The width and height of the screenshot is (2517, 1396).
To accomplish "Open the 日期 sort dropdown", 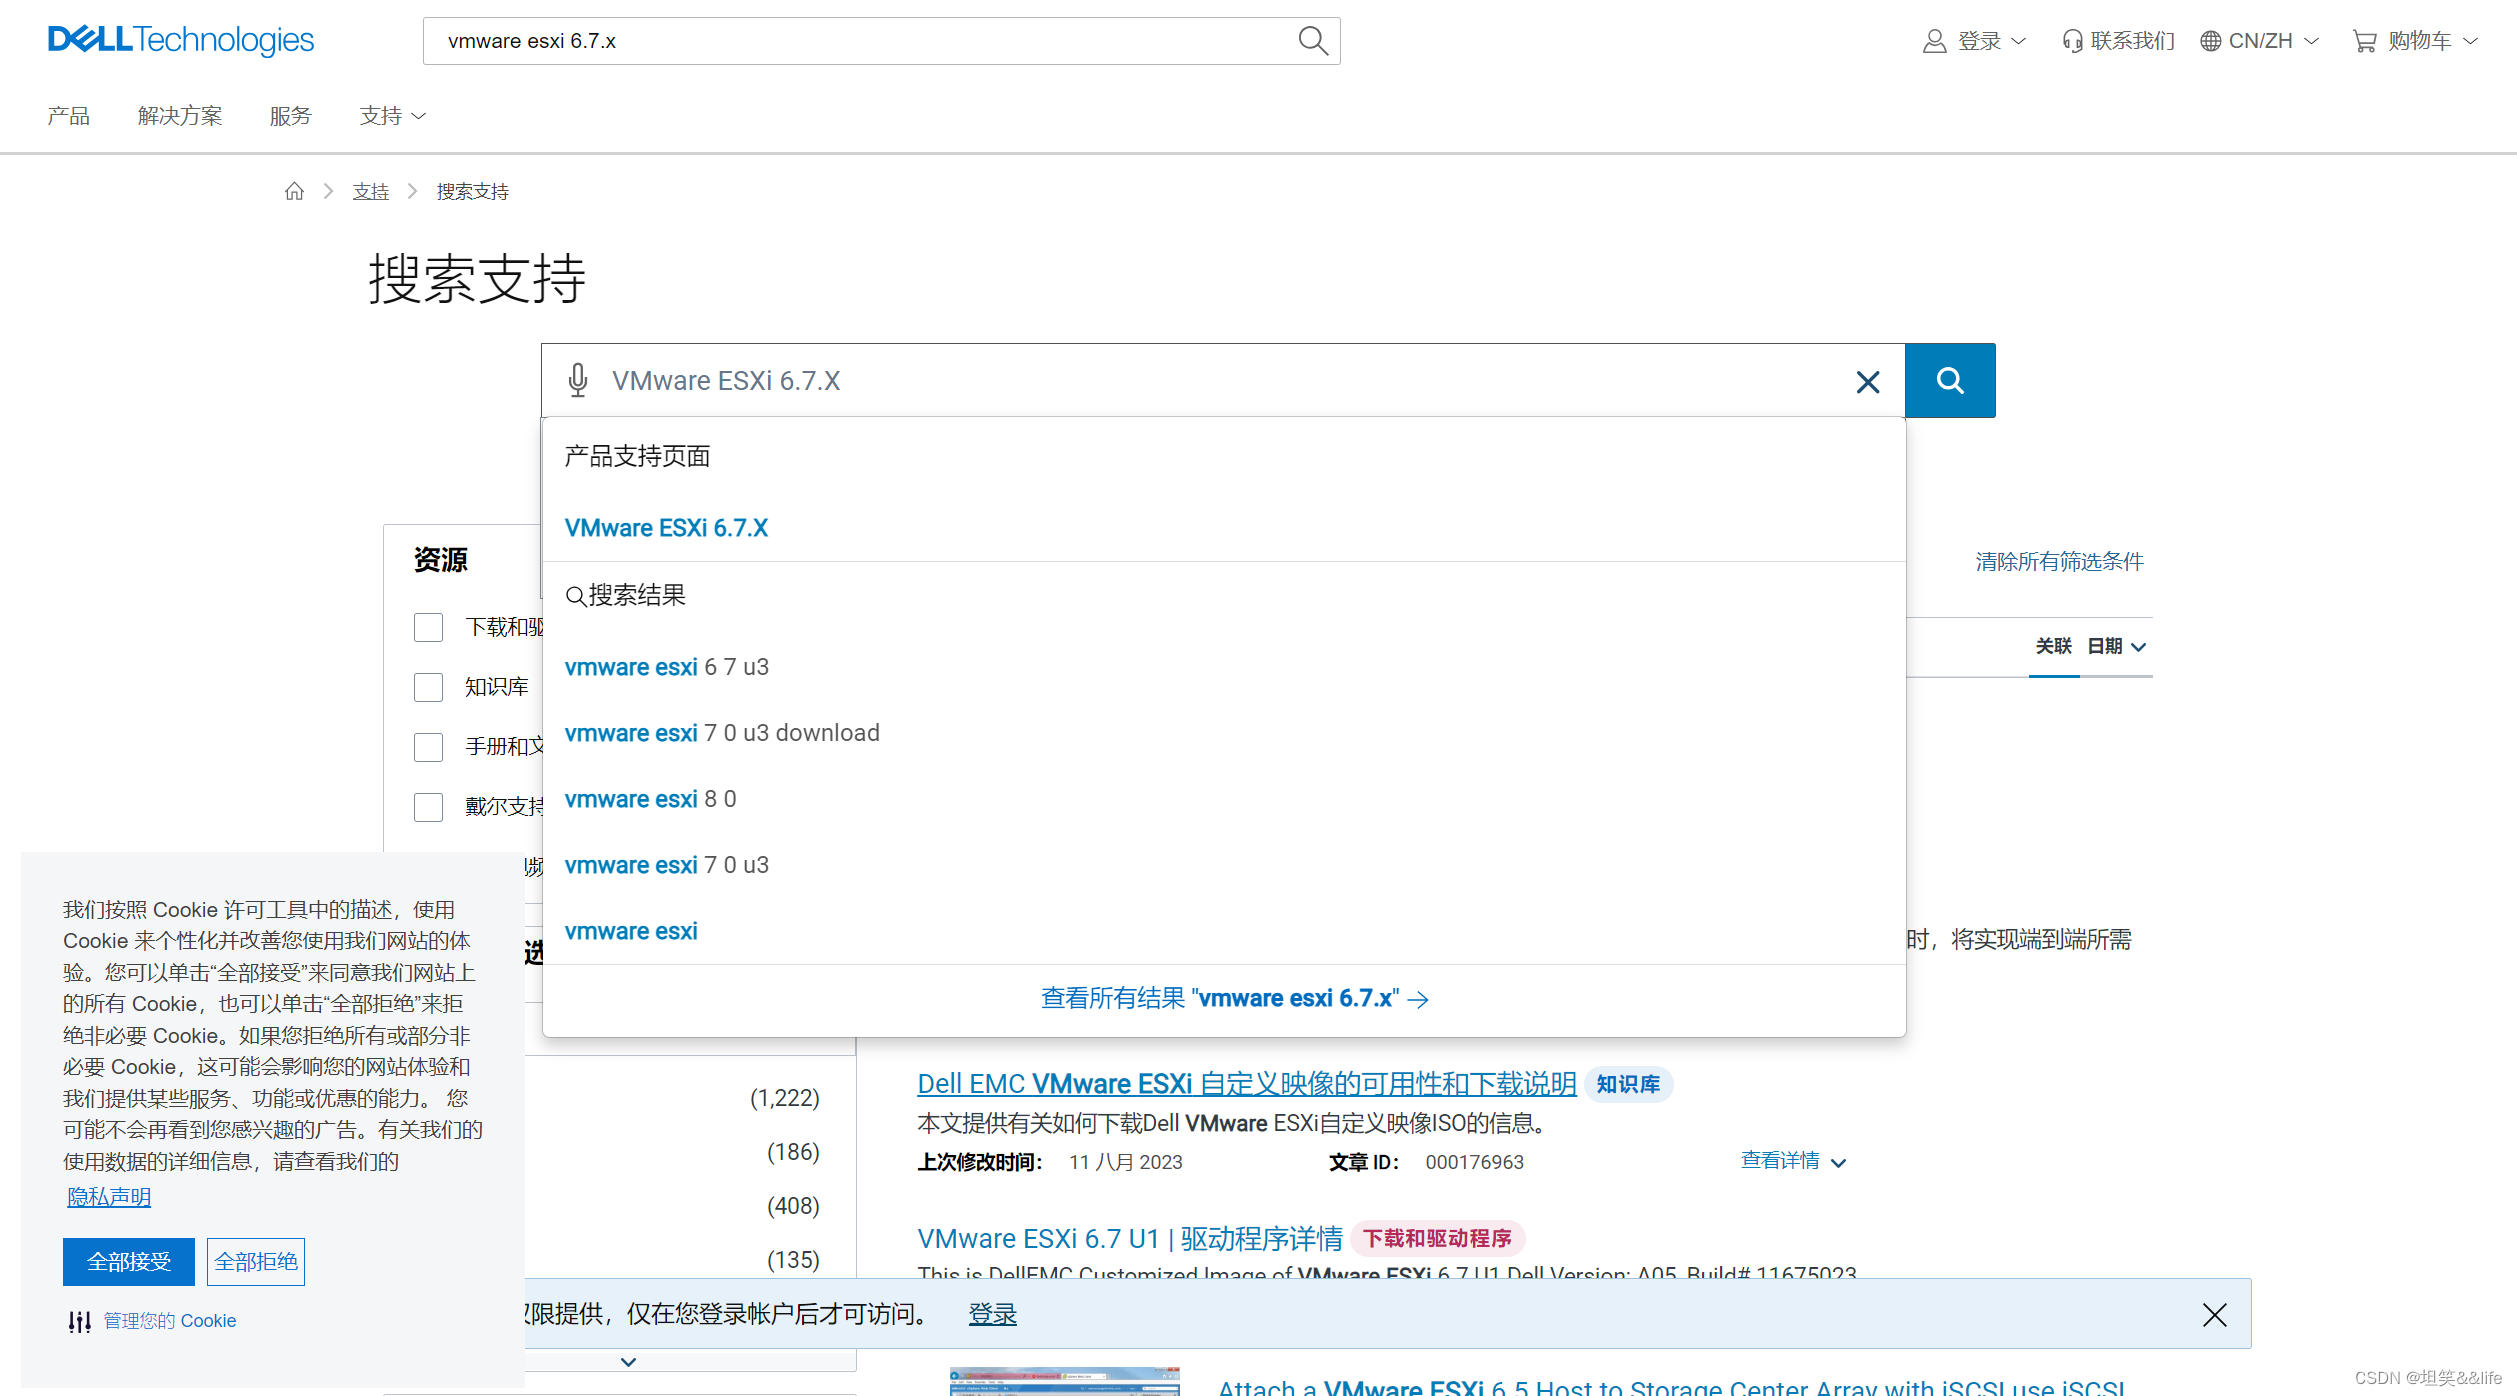I will (2117, 647).
